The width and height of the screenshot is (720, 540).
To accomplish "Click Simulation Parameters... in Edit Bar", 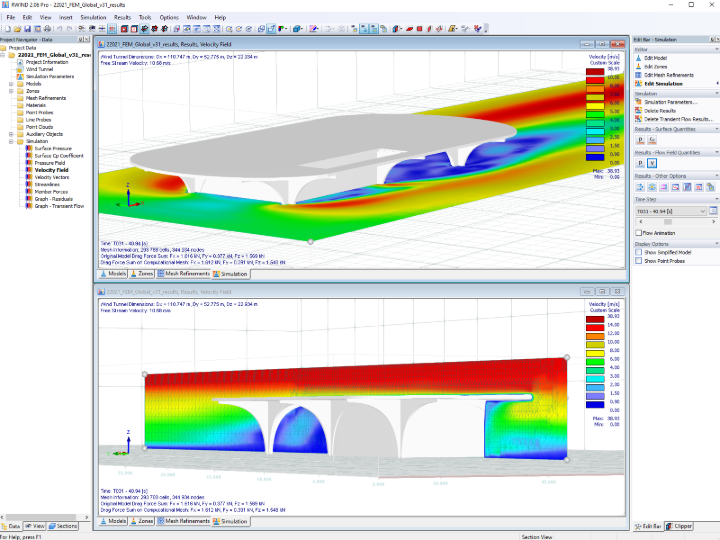I will (x=670, y=102).
